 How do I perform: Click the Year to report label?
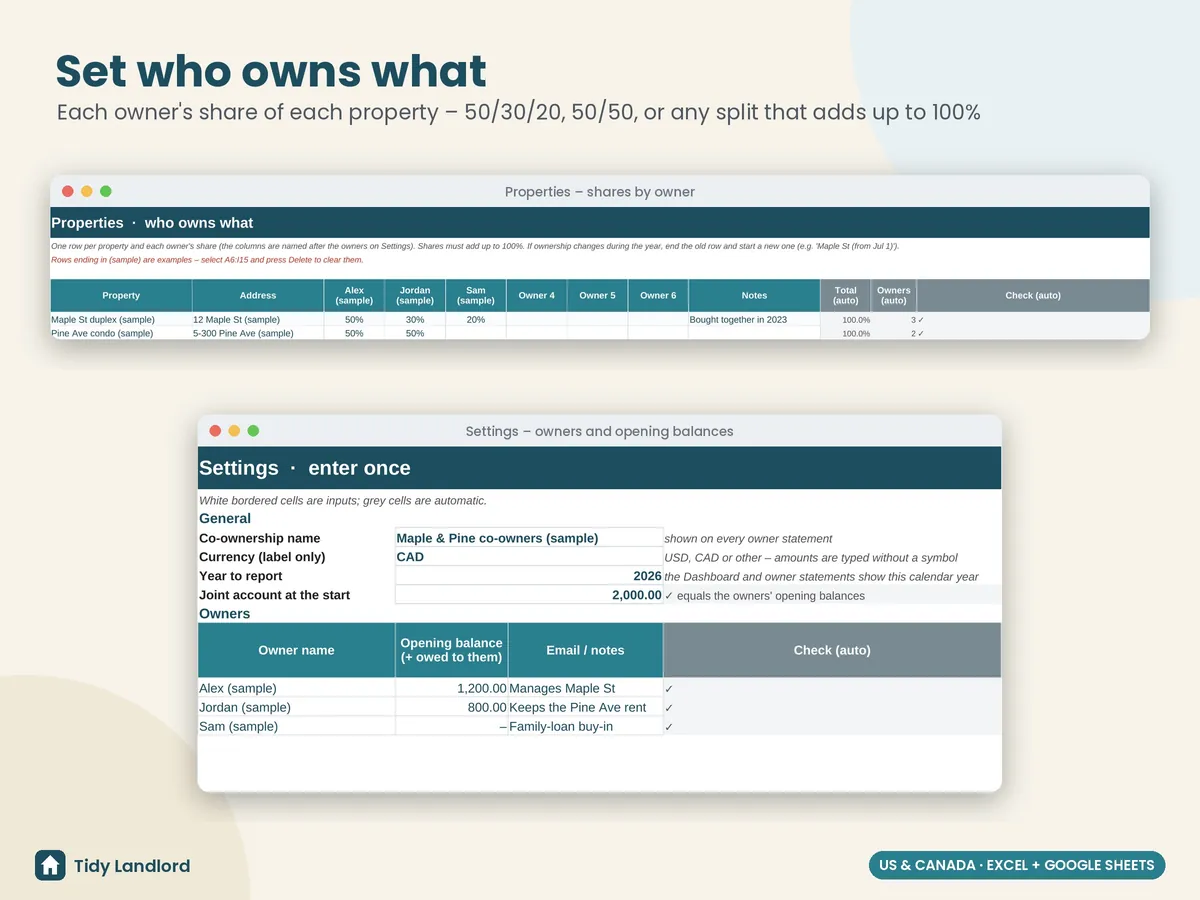coord(241,576)
